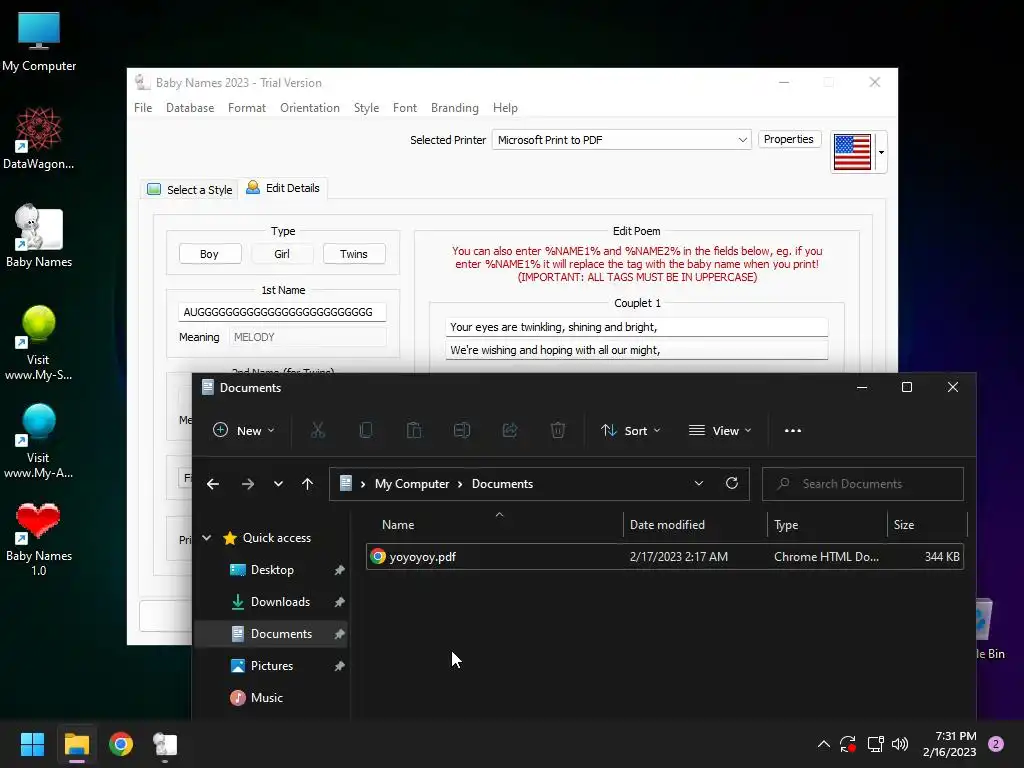The width and height of the screenshot is (1024, 768).
Task: Open the Windows Start button
Action: pos(32,744)
